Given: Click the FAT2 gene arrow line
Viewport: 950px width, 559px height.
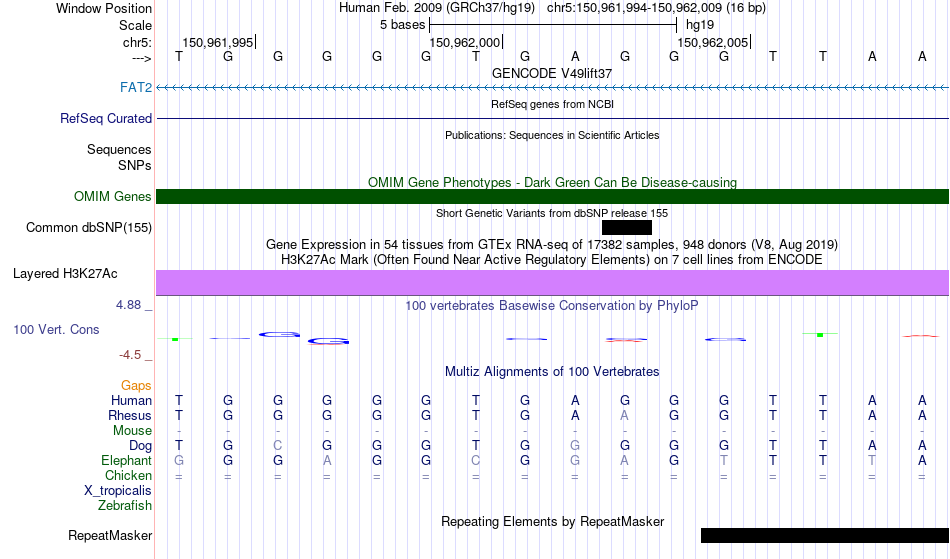Looking at the screenshot, I should (553, 88).
